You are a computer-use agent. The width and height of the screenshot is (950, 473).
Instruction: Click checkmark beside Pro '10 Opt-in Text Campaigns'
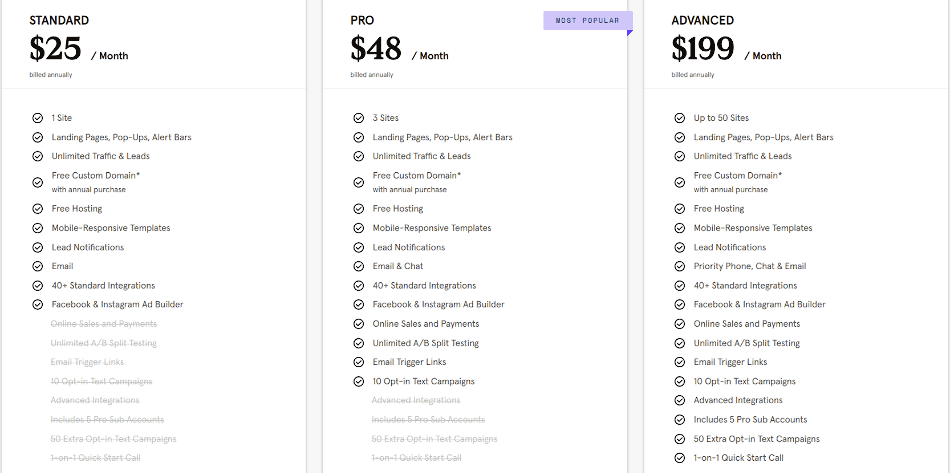(x=358, y=381)
